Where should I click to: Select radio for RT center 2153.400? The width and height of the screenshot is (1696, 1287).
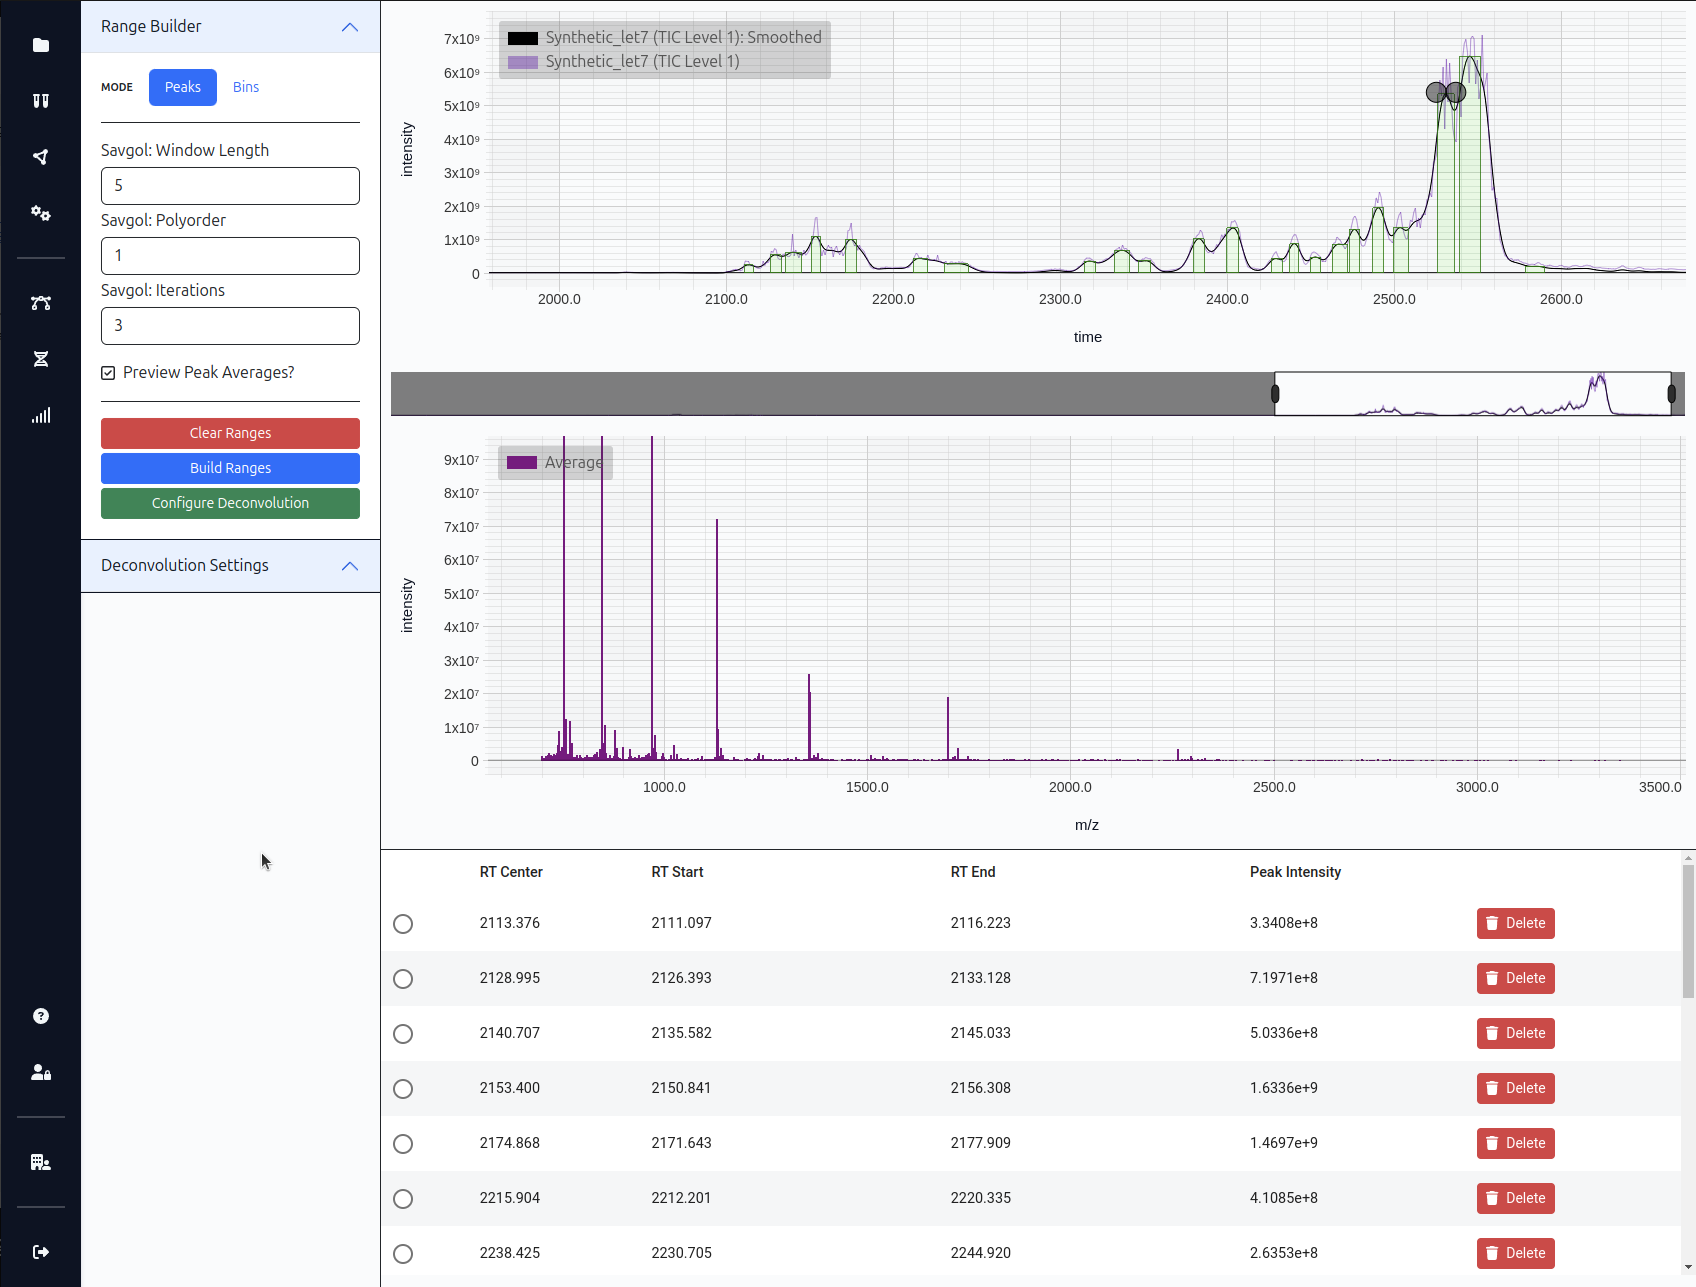403,1089
